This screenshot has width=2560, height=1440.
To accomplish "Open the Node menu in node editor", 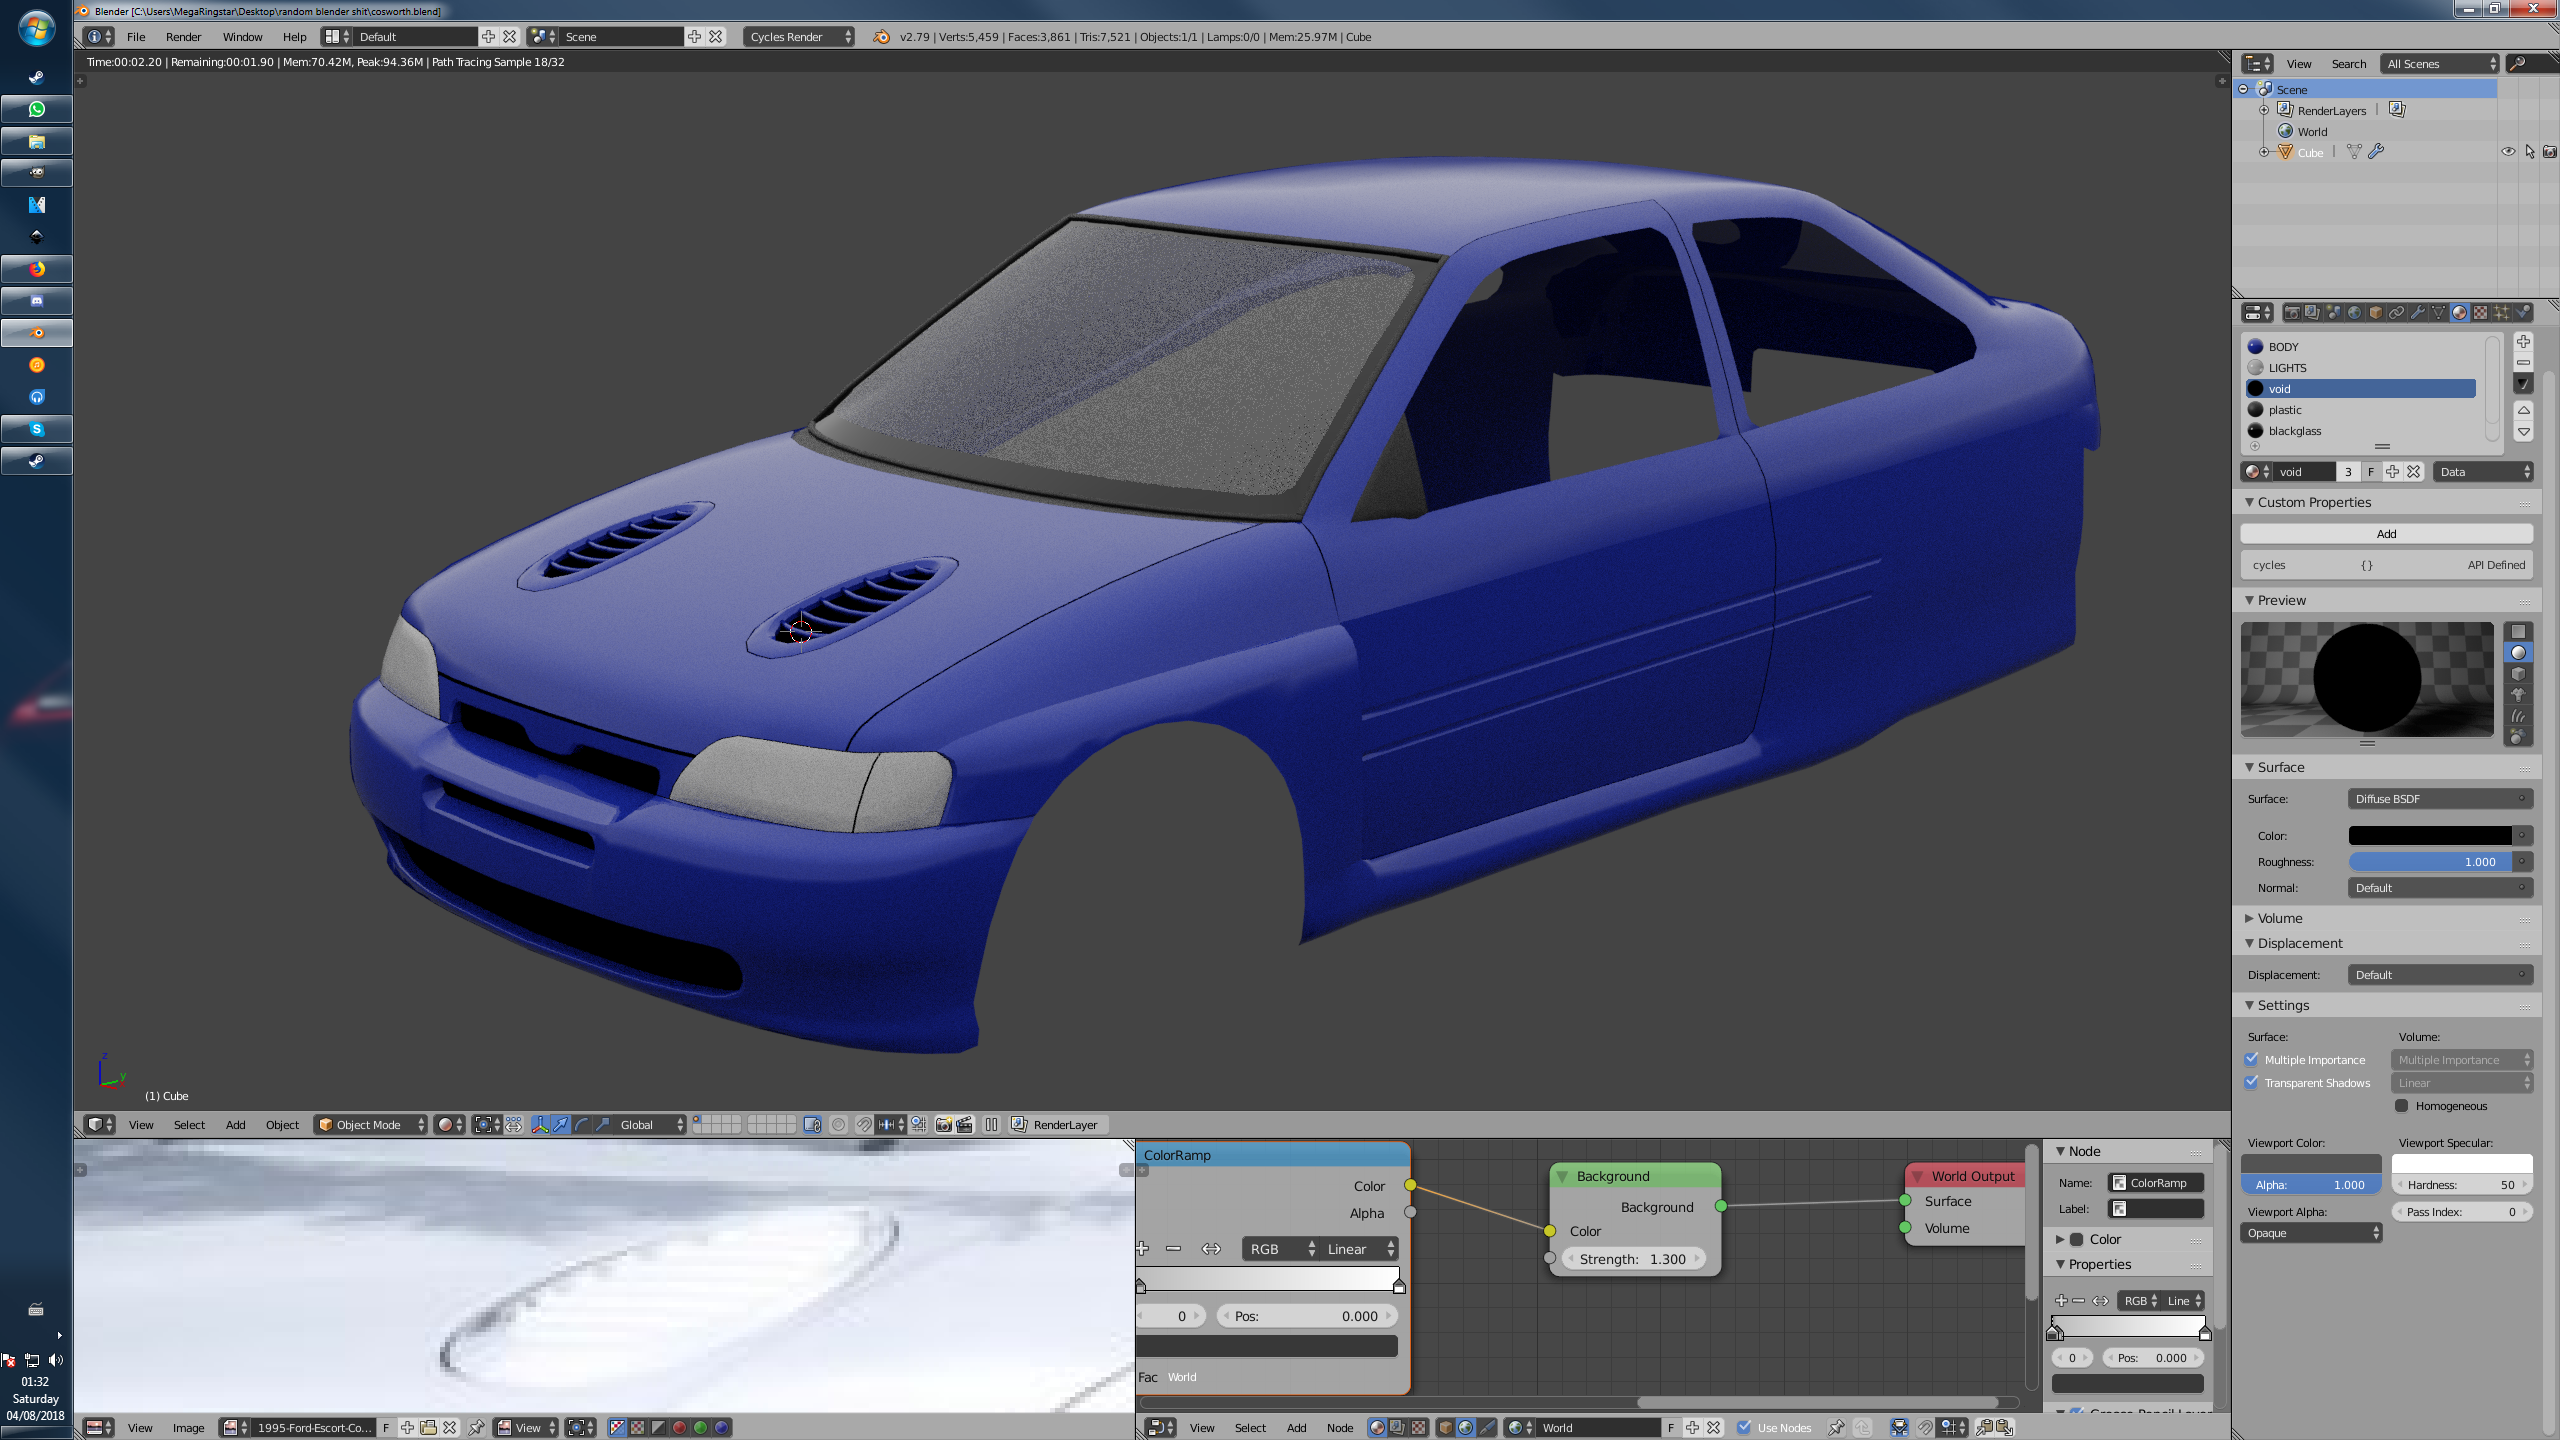I will (1339, 1428).
